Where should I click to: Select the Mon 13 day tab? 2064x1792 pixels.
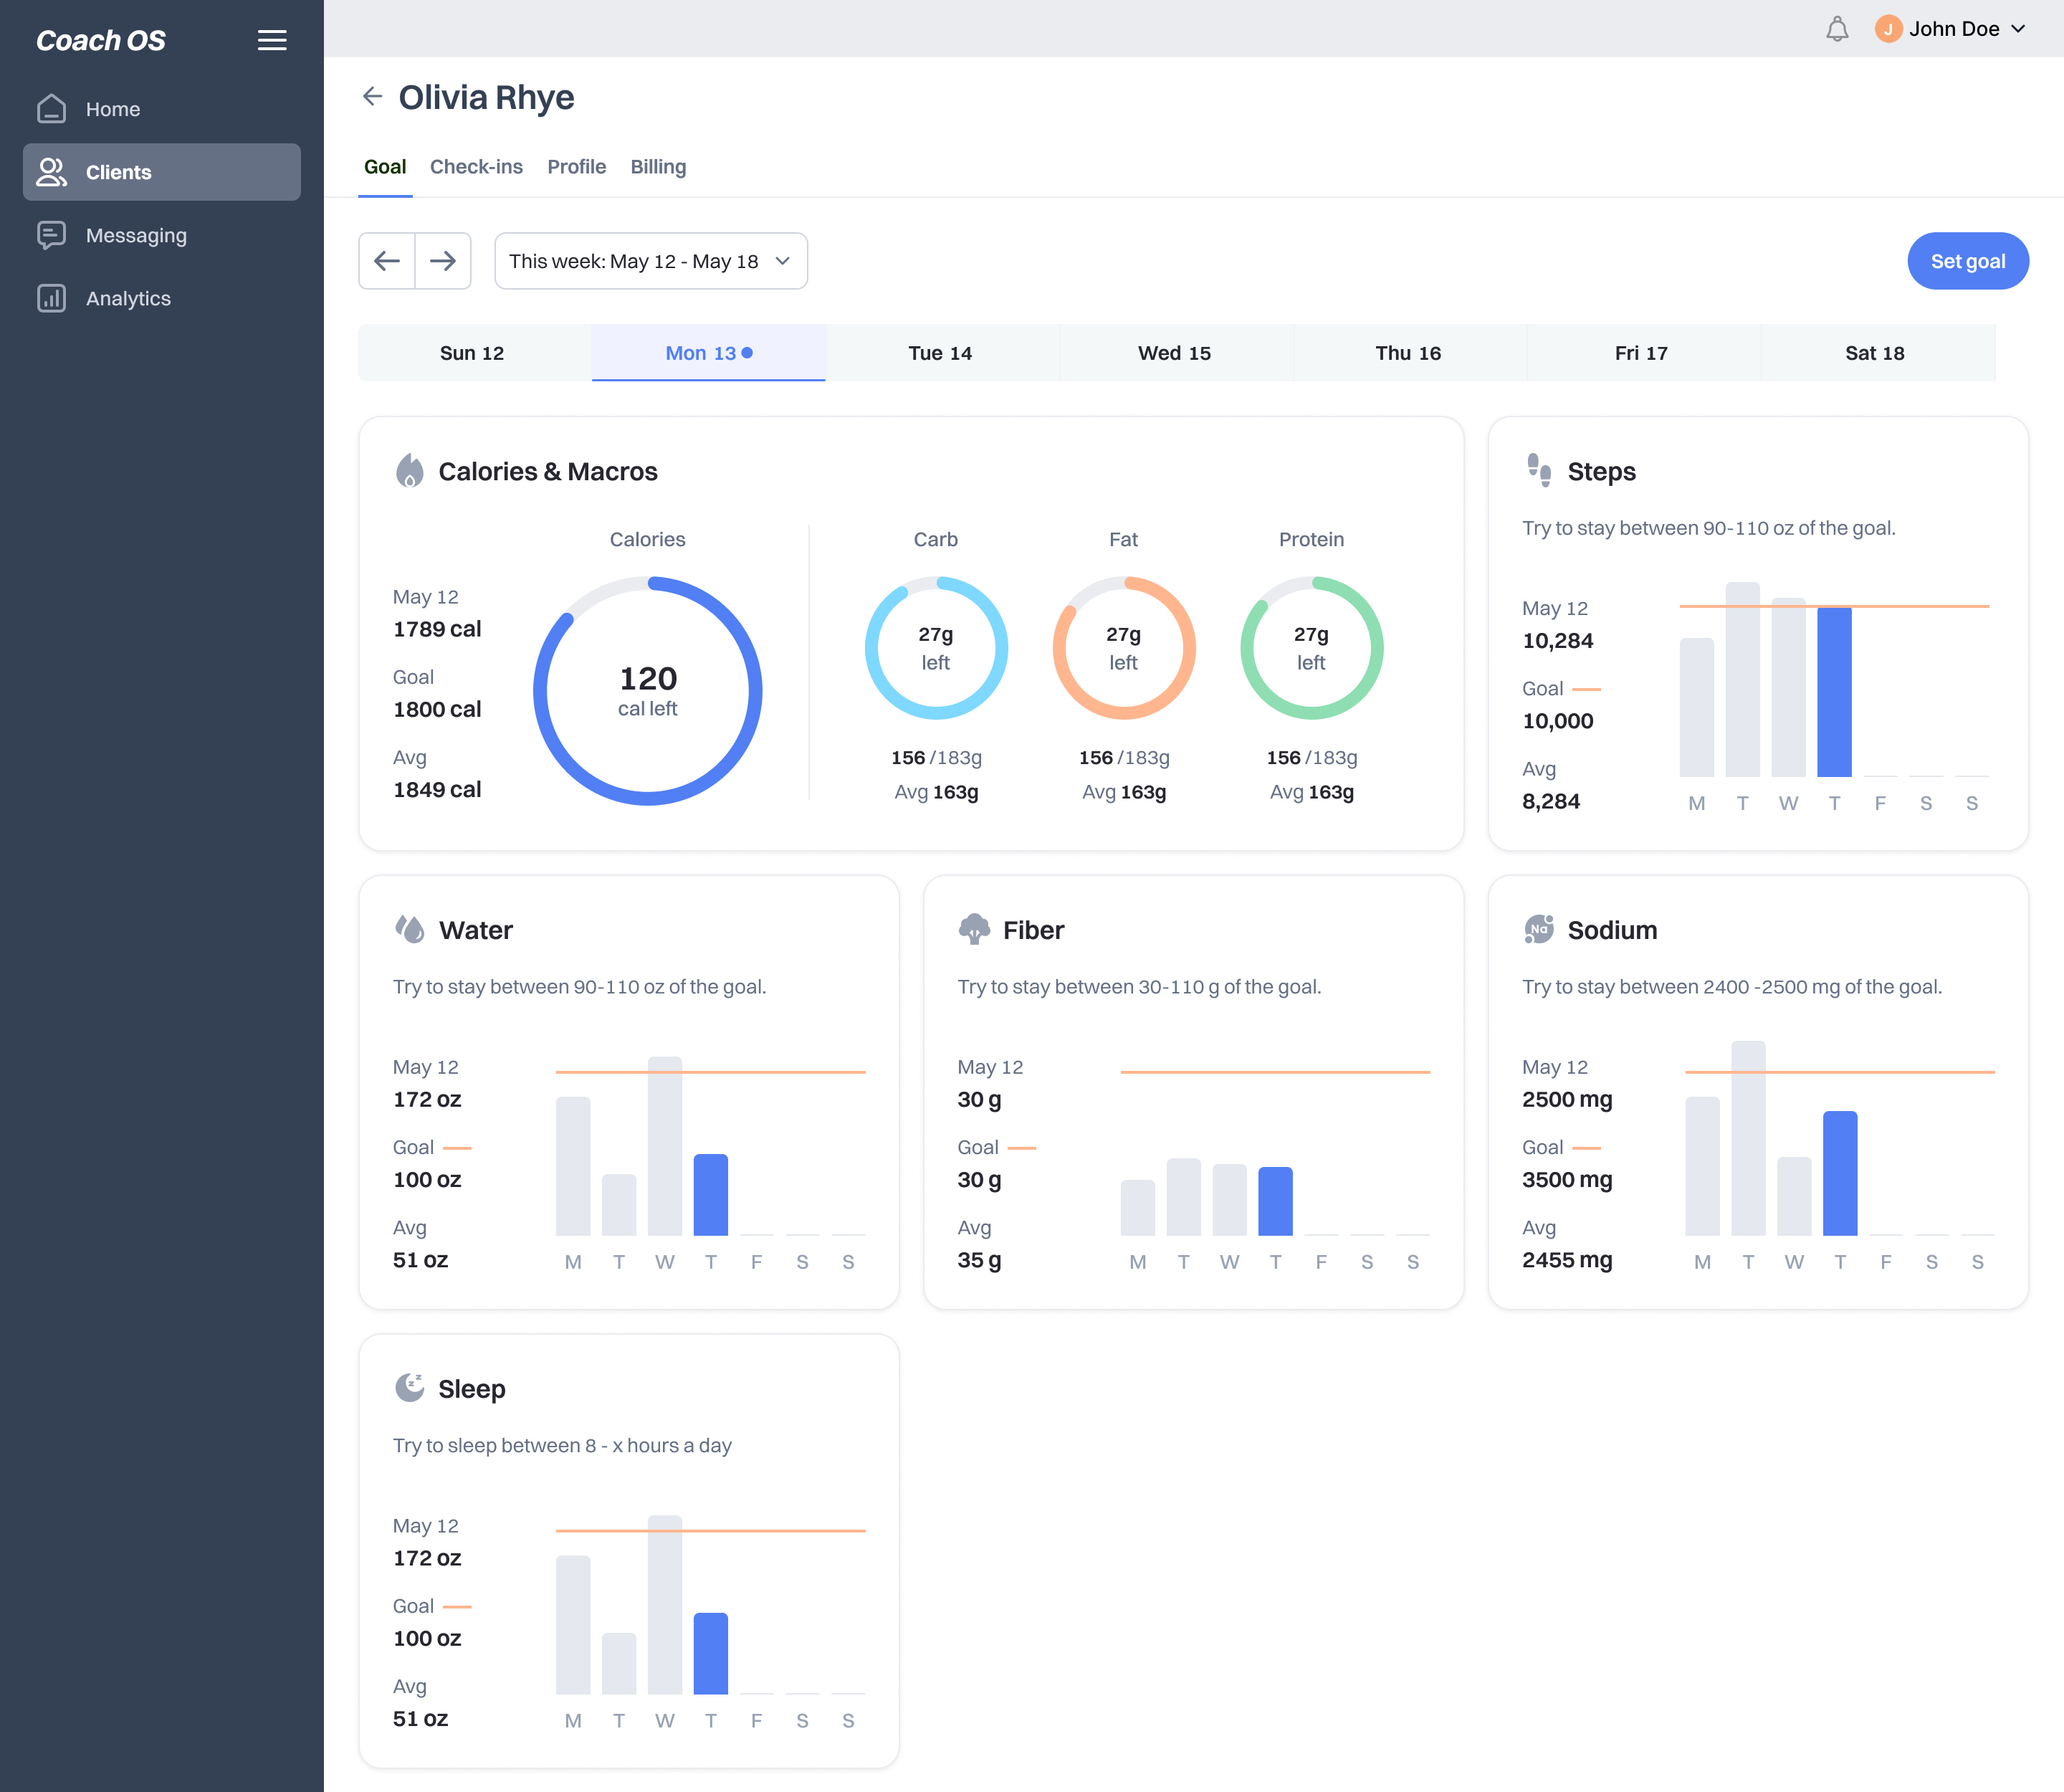(x=708, y=353)
